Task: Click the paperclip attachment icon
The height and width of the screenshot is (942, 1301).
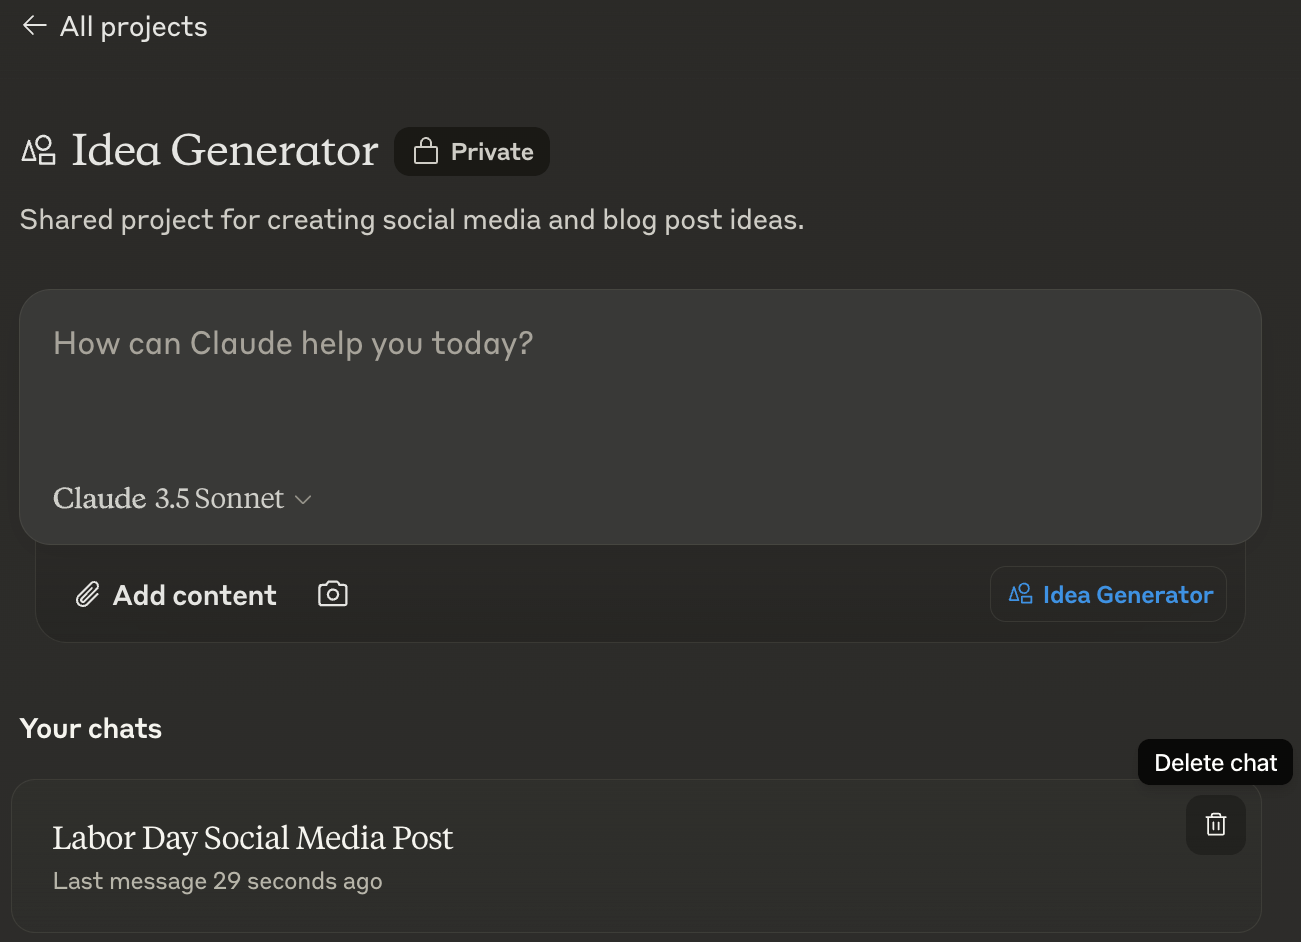Action: [88, 595]
